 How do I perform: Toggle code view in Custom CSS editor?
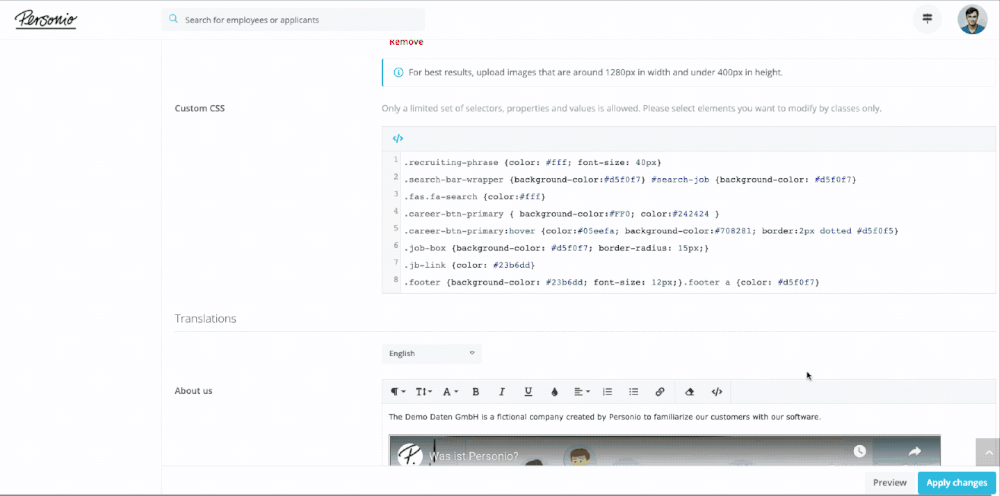pos(397,139)
